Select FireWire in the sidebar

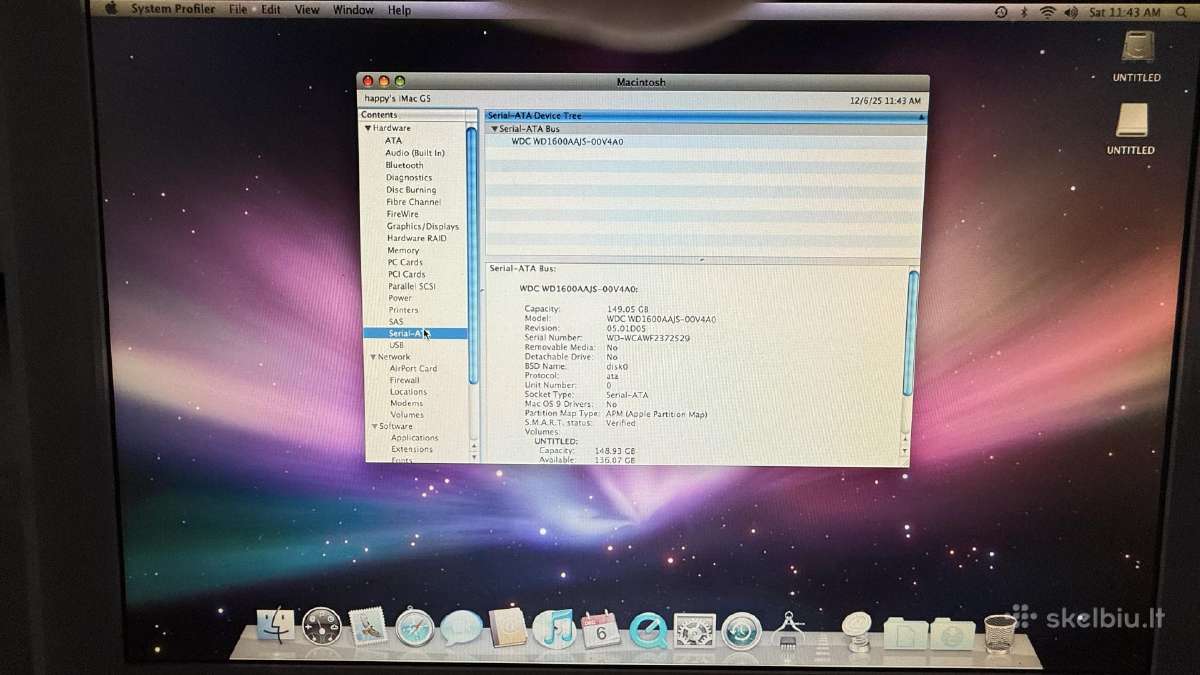[403, 214]
